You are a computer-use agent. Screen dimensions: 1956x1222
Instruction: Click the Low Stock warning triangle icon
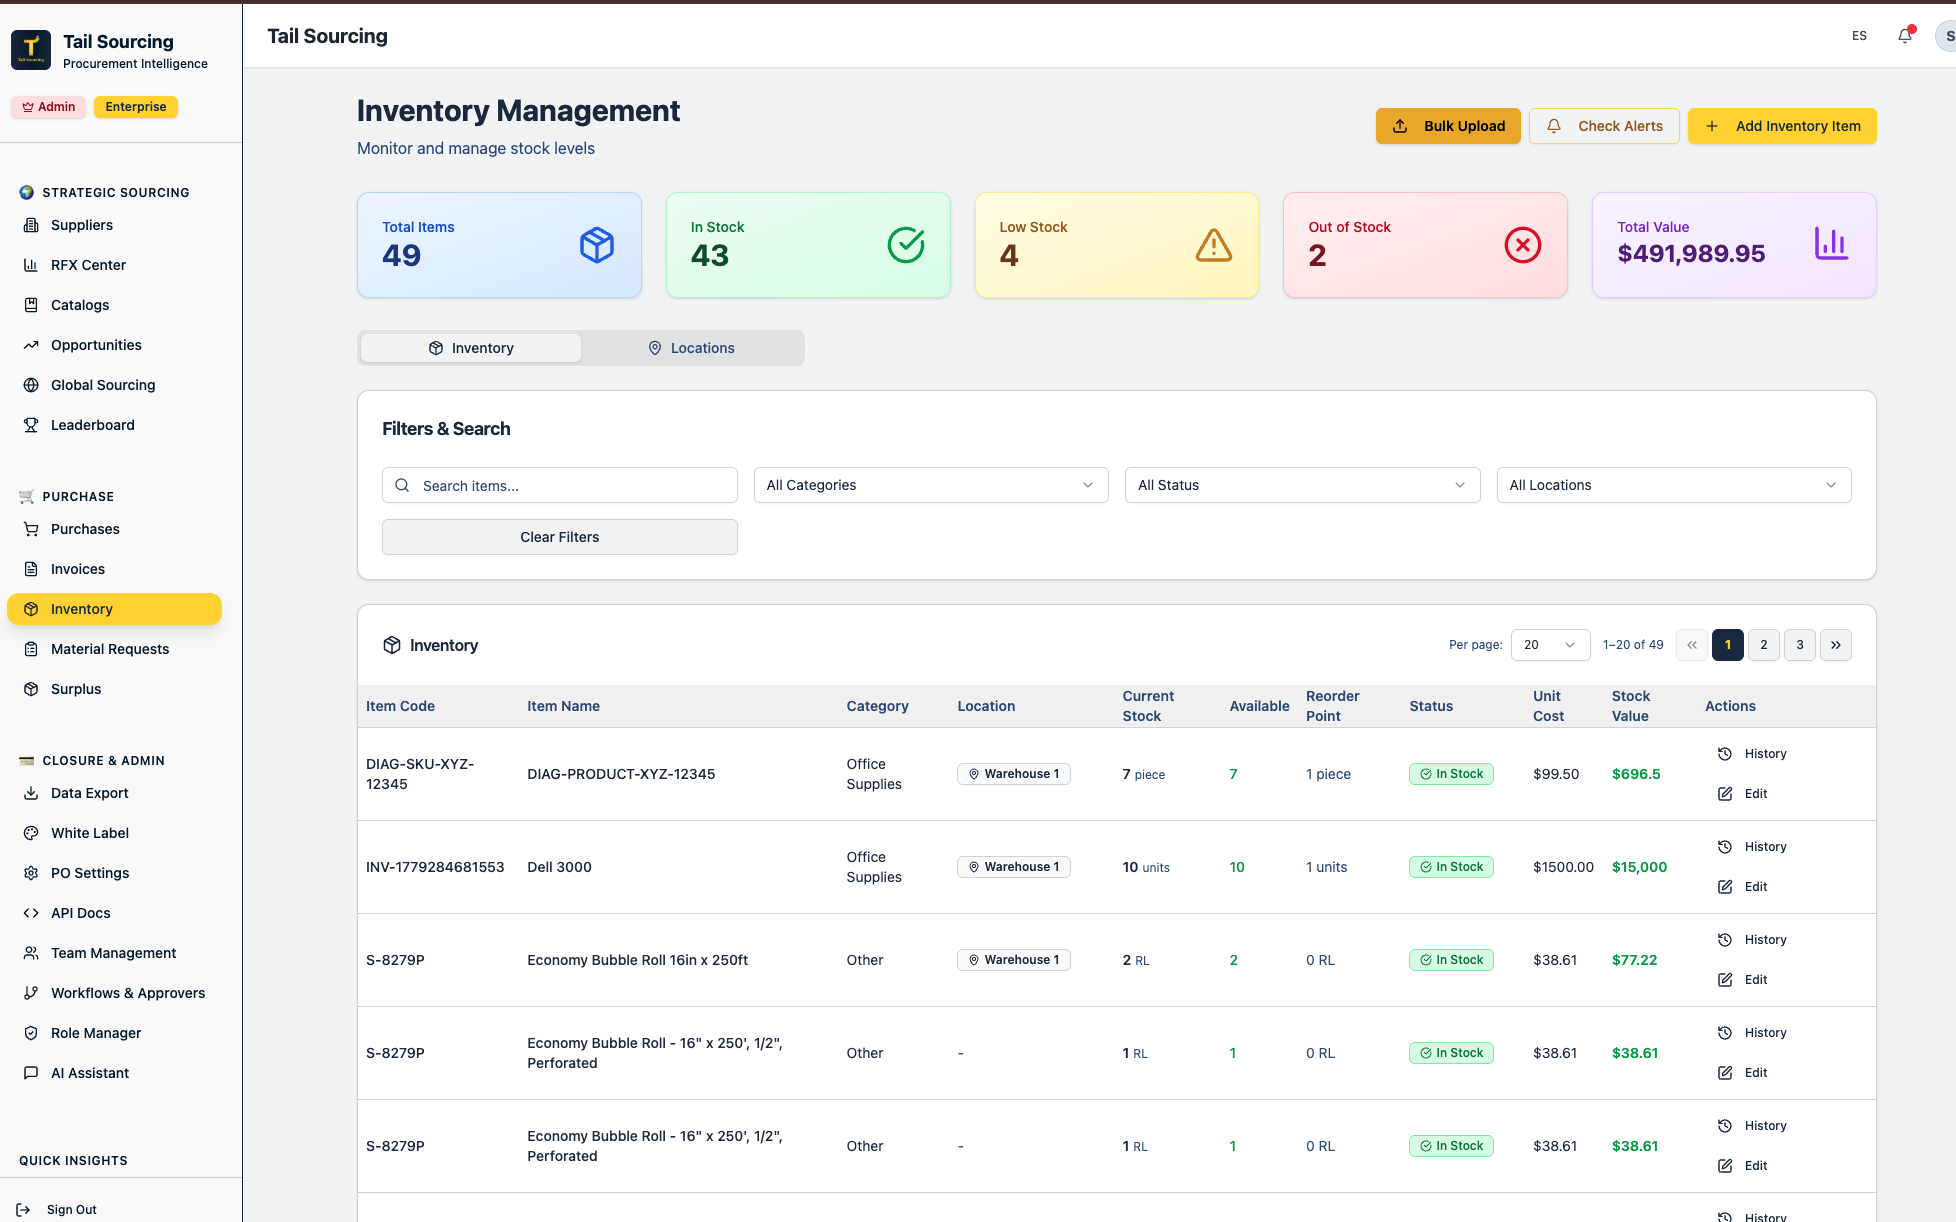coord(1214,245)
